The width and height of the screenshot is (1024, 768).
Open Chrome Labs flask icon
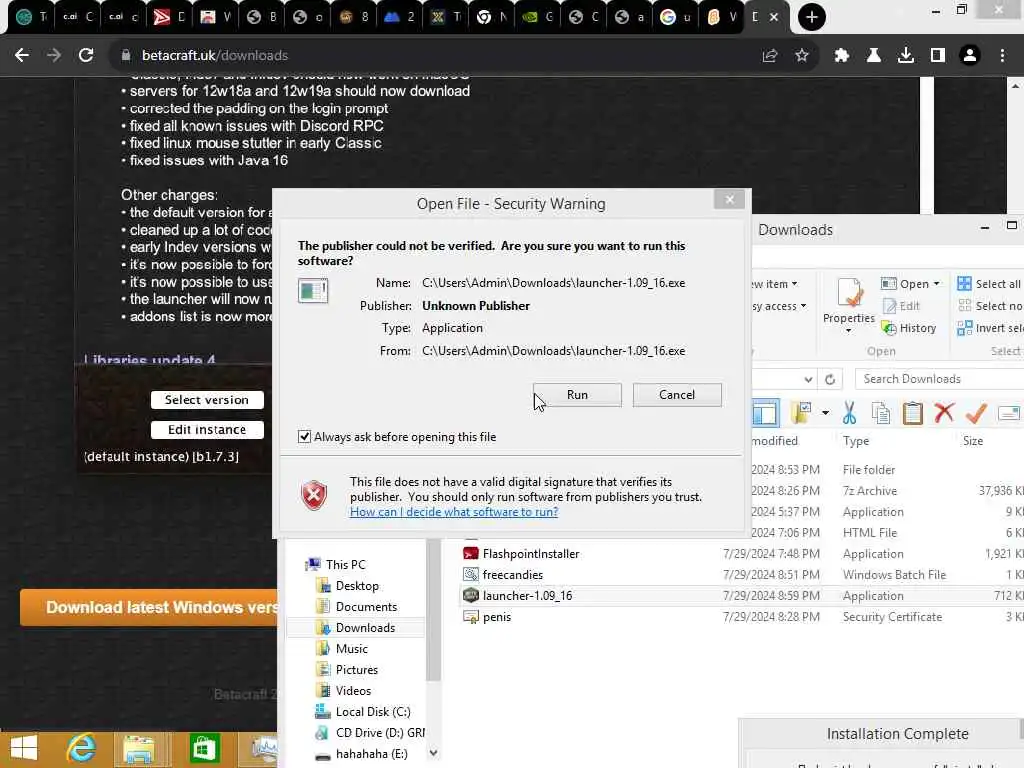(x=874, y=56)
